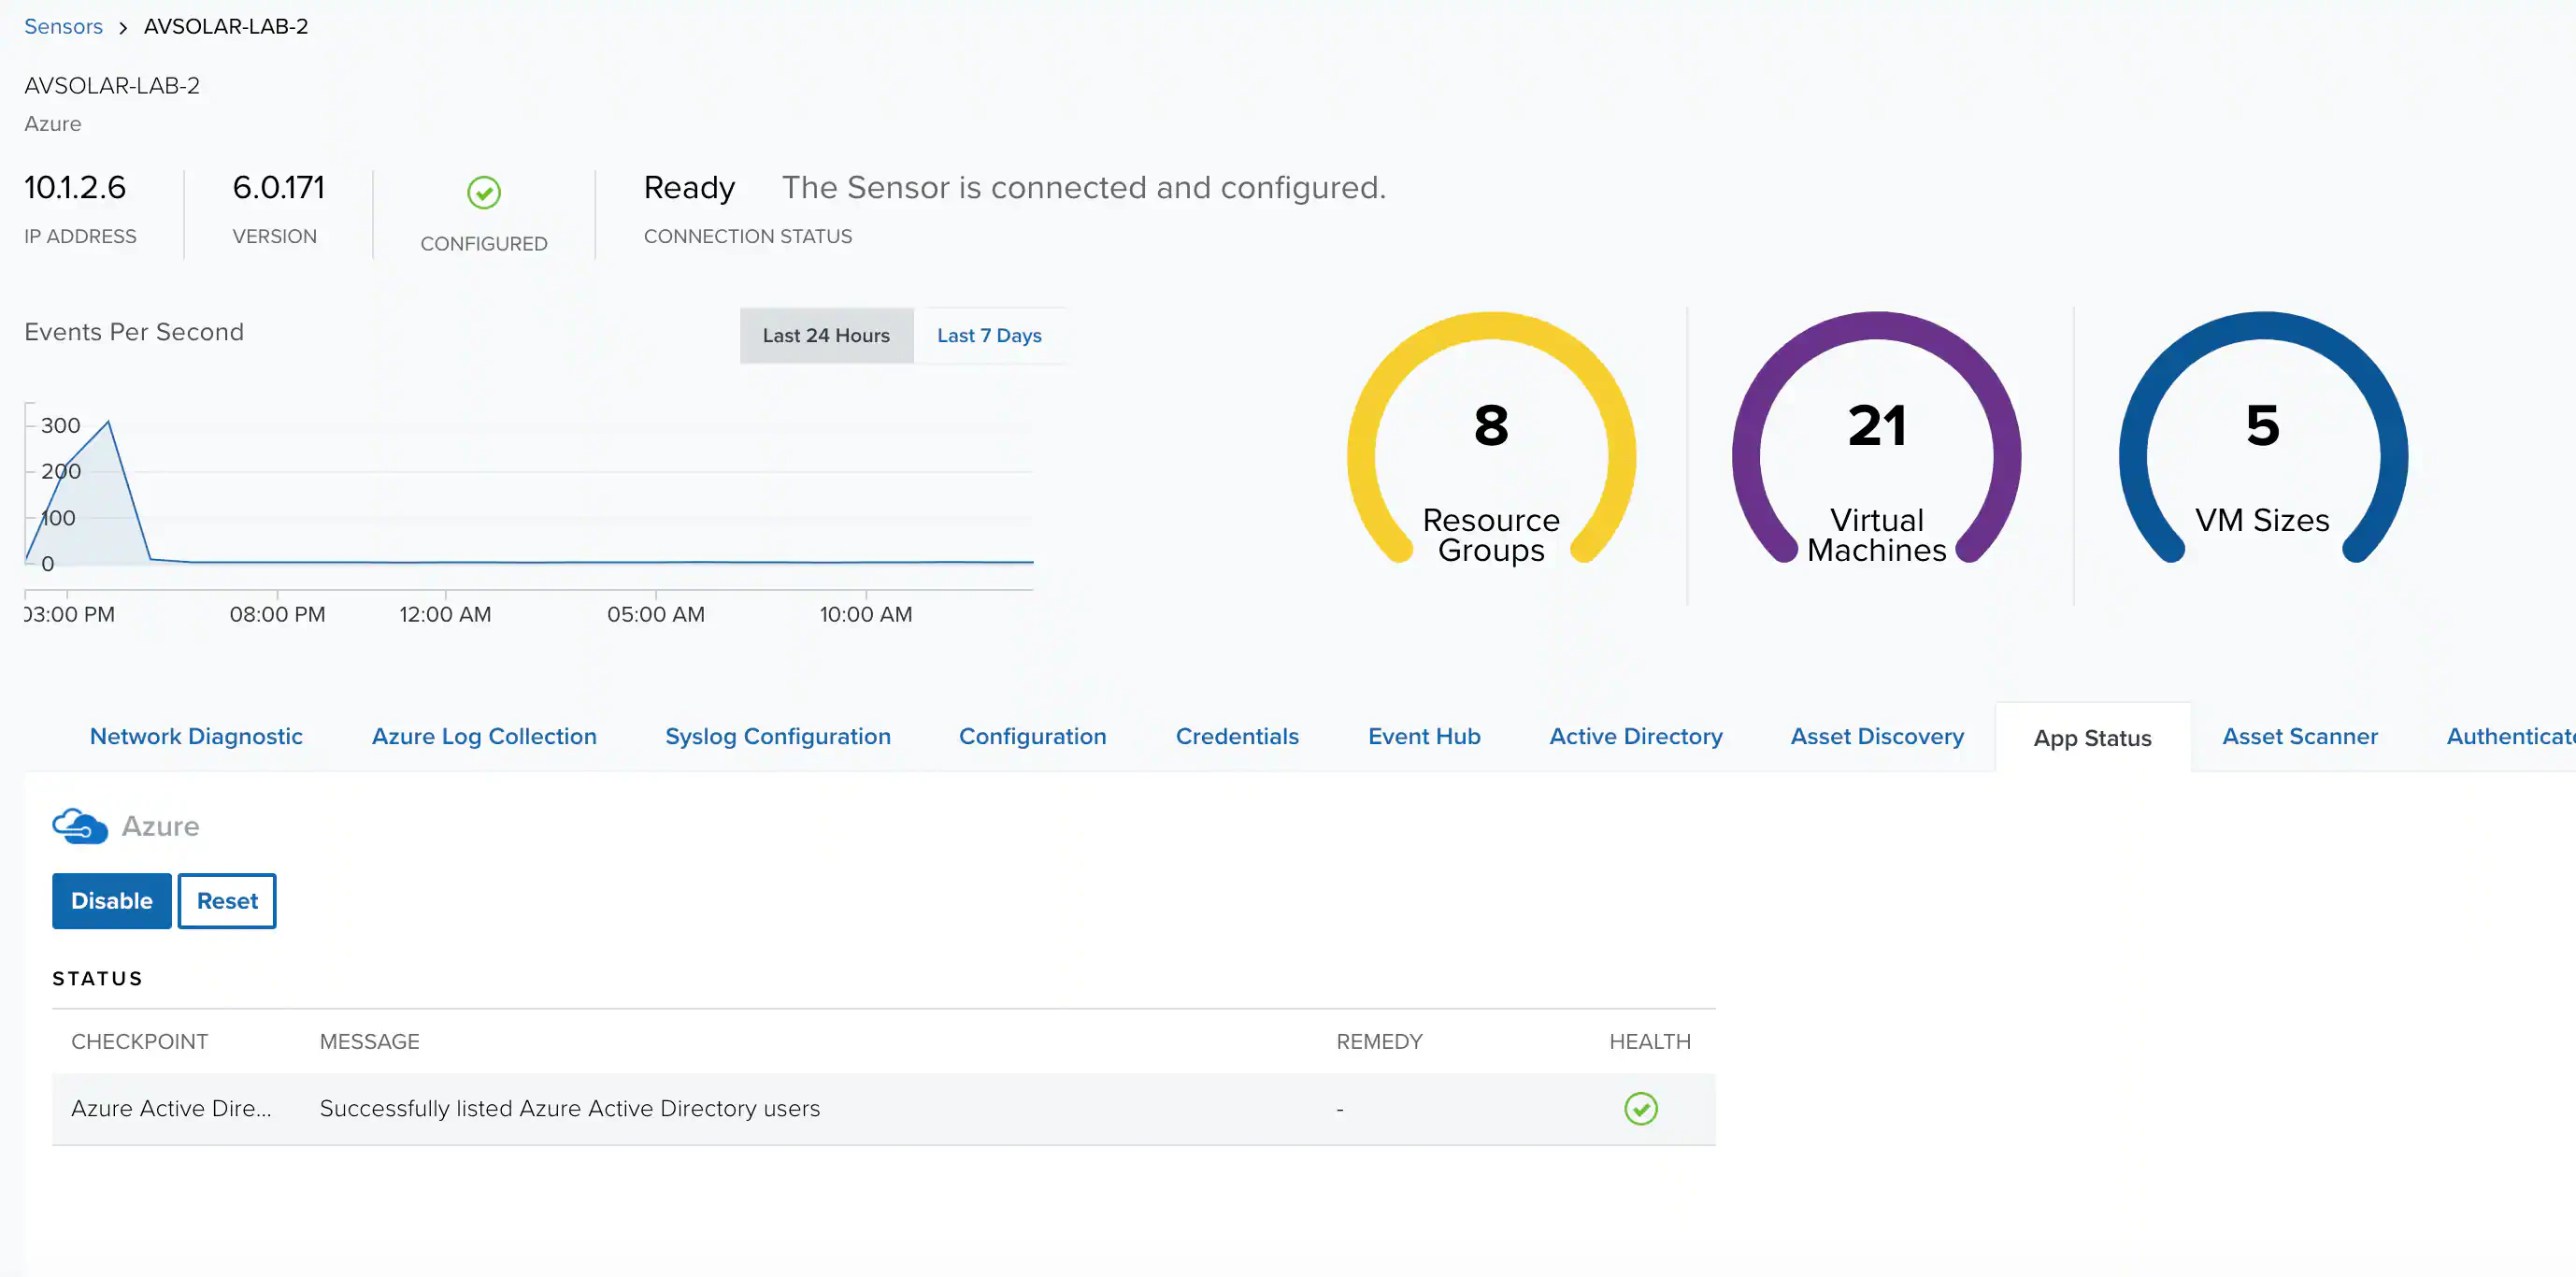
Task: Switch to Azure Log Collection tab
Action: (484, 737)
